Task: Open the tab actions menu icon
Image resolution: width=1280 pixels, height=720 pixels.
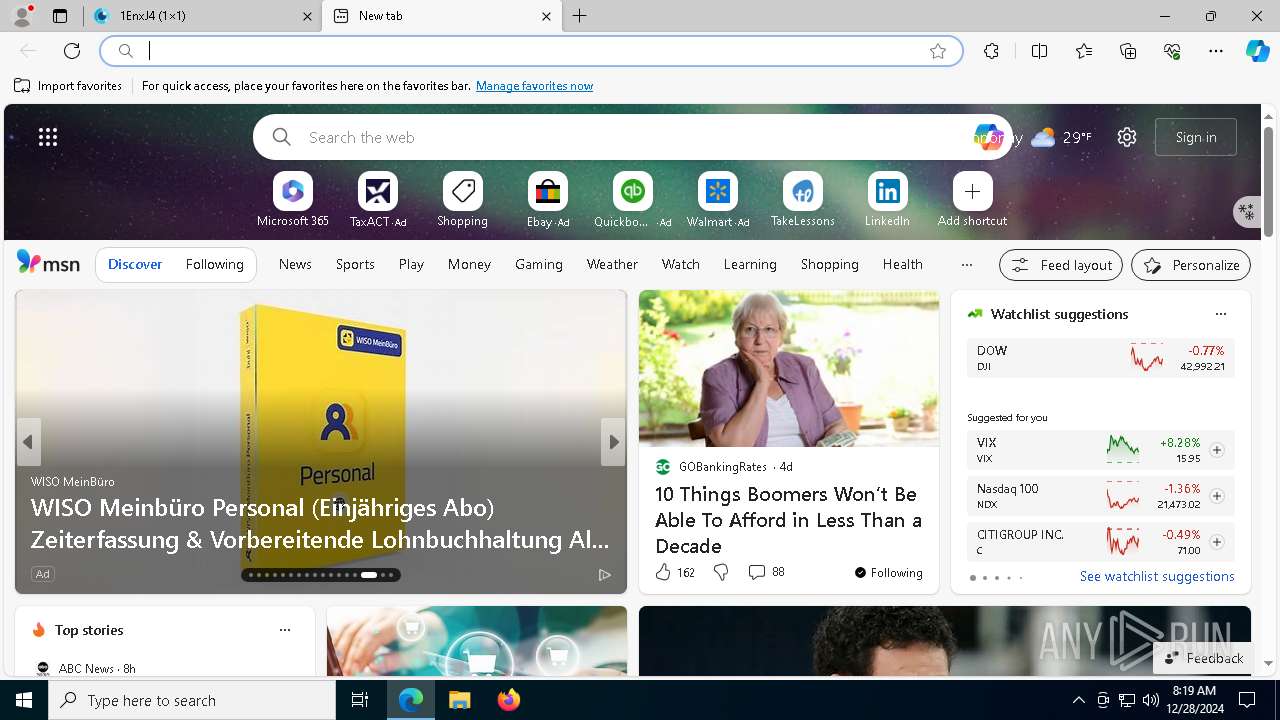Action: (60, 16)
